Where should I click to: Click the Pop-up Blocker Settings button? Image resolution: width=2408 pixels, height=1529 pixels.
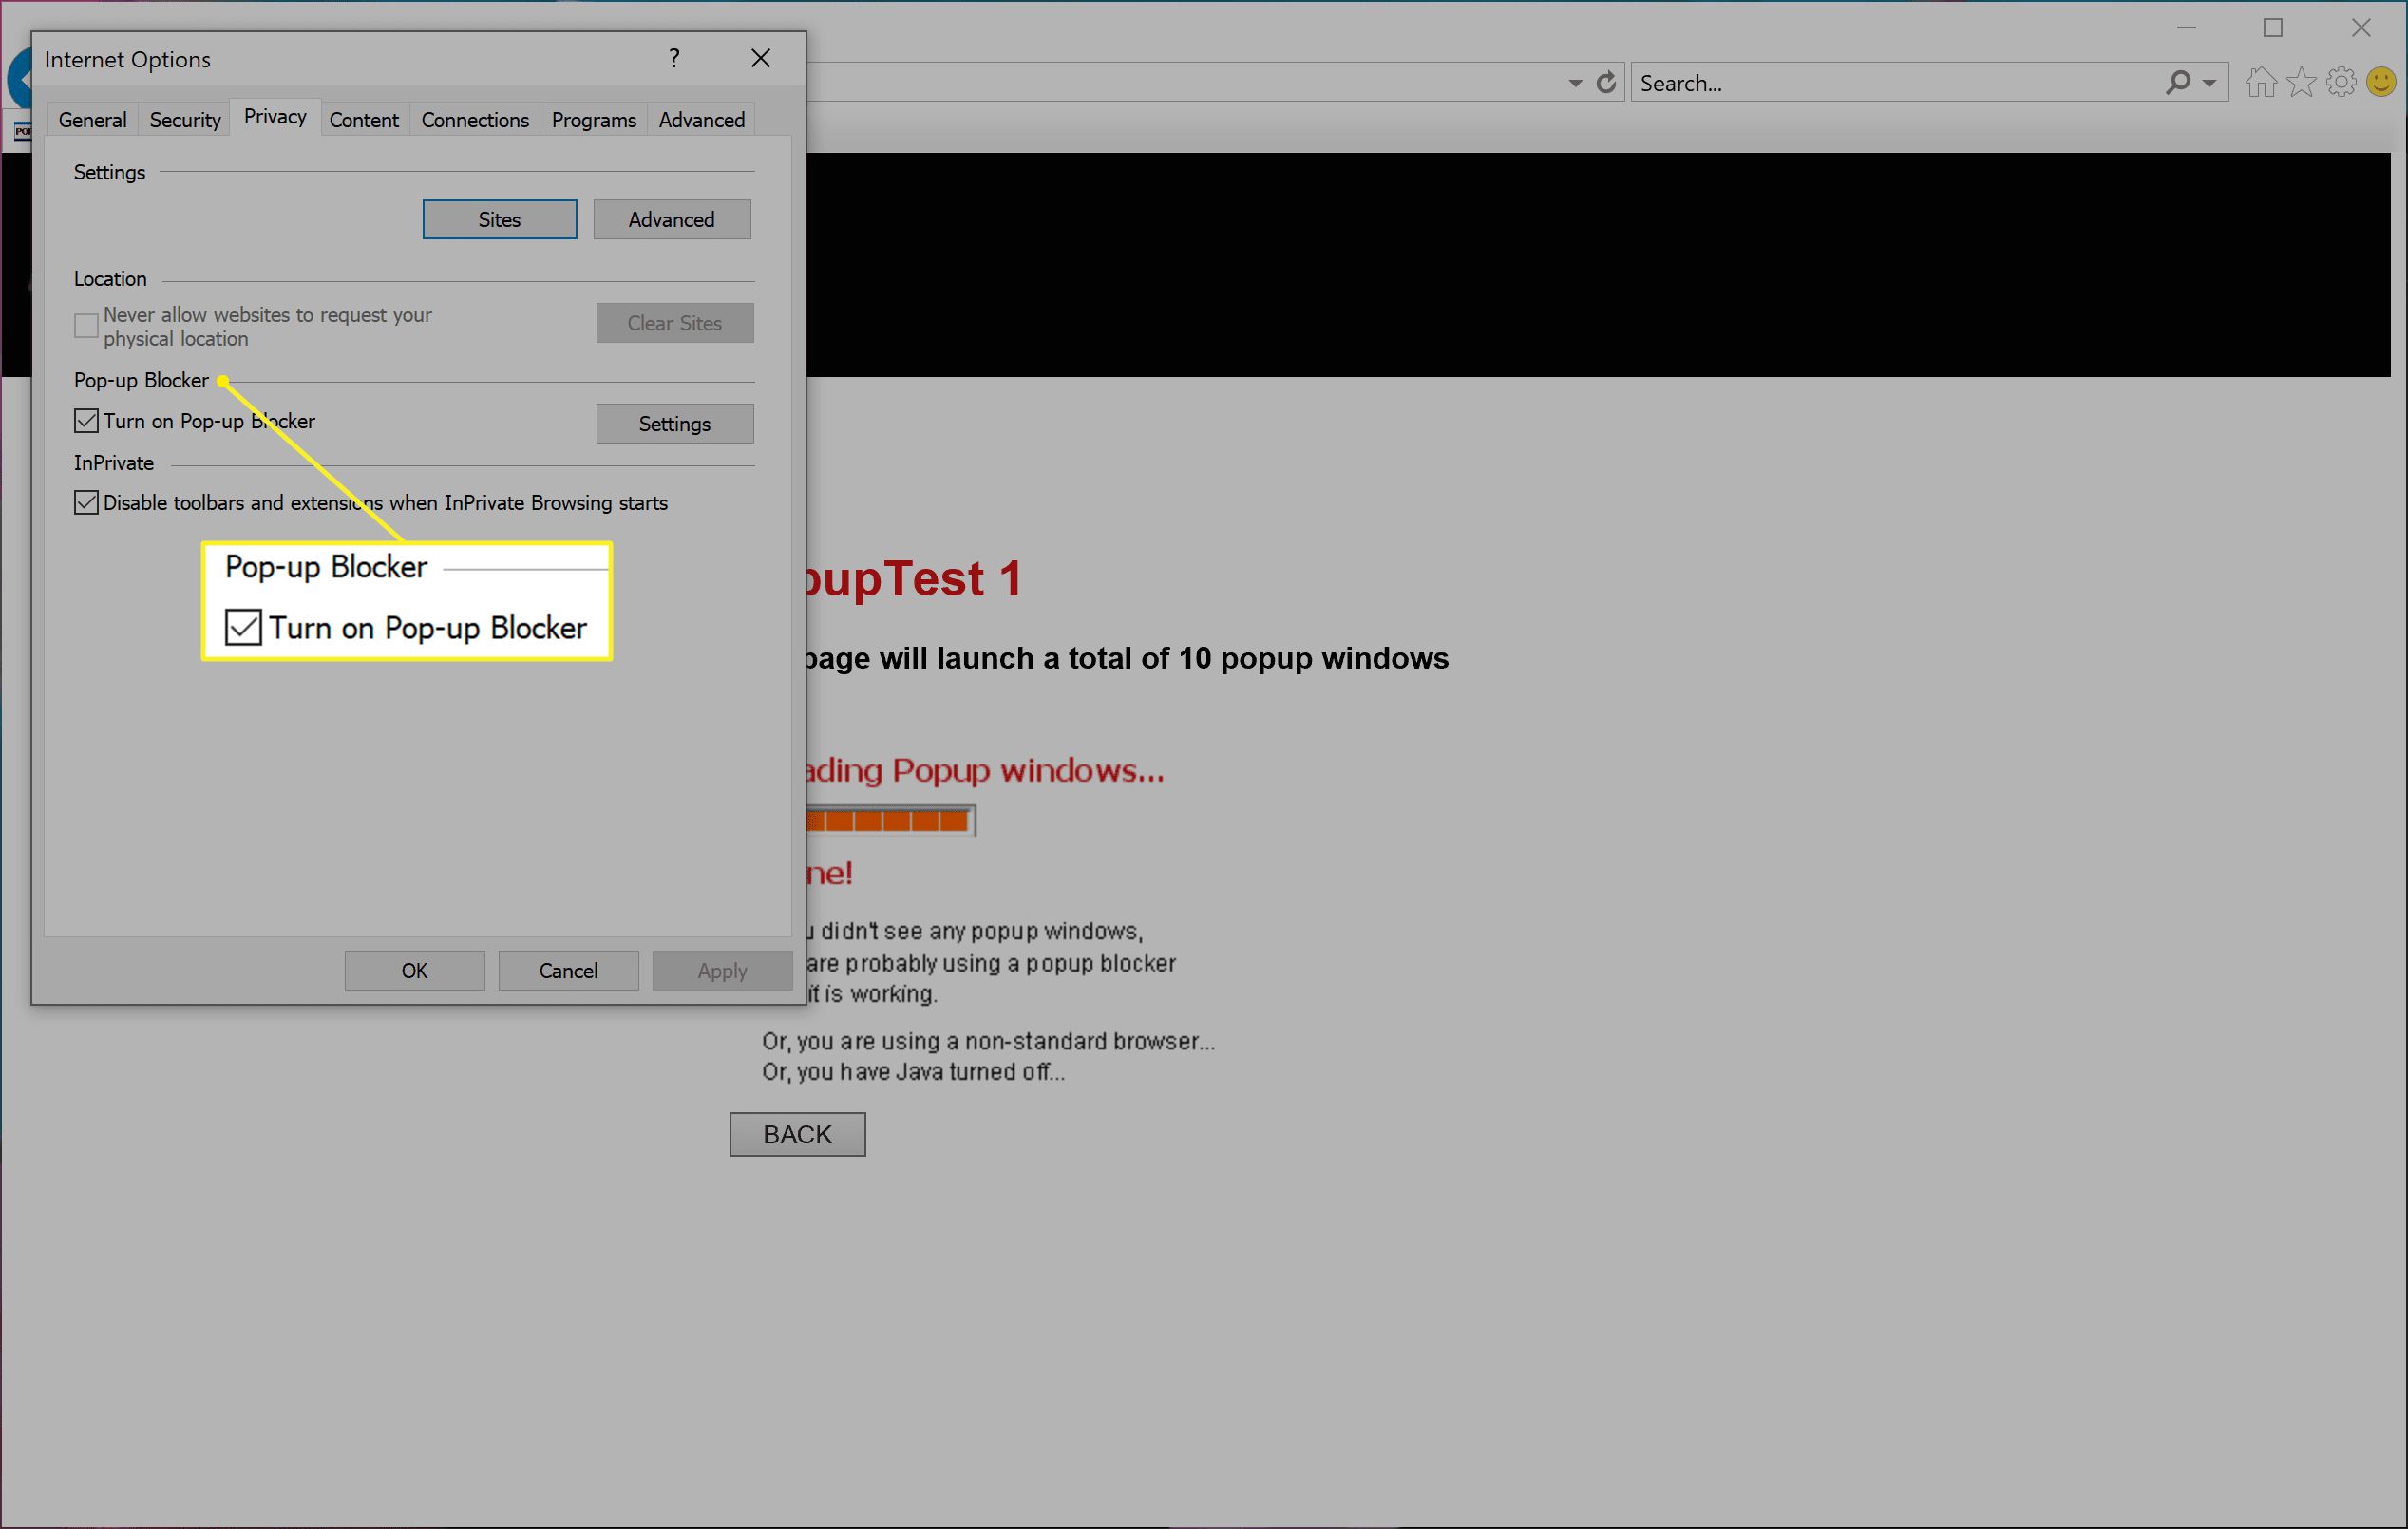coord(674,422)
